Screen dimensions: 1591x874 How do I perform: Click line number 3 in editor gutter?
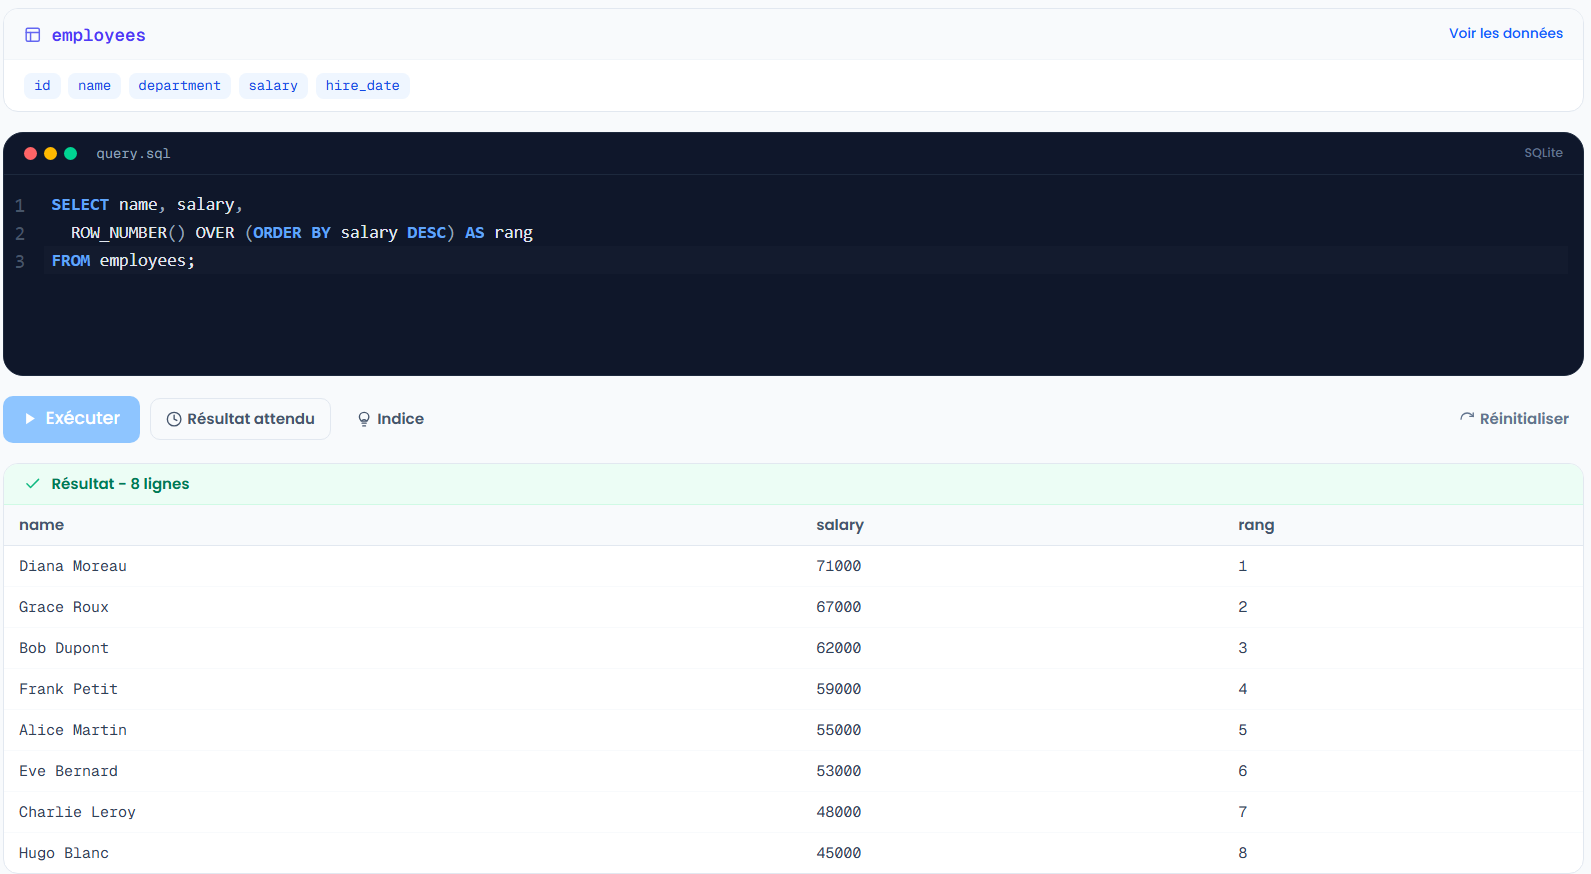20,262
